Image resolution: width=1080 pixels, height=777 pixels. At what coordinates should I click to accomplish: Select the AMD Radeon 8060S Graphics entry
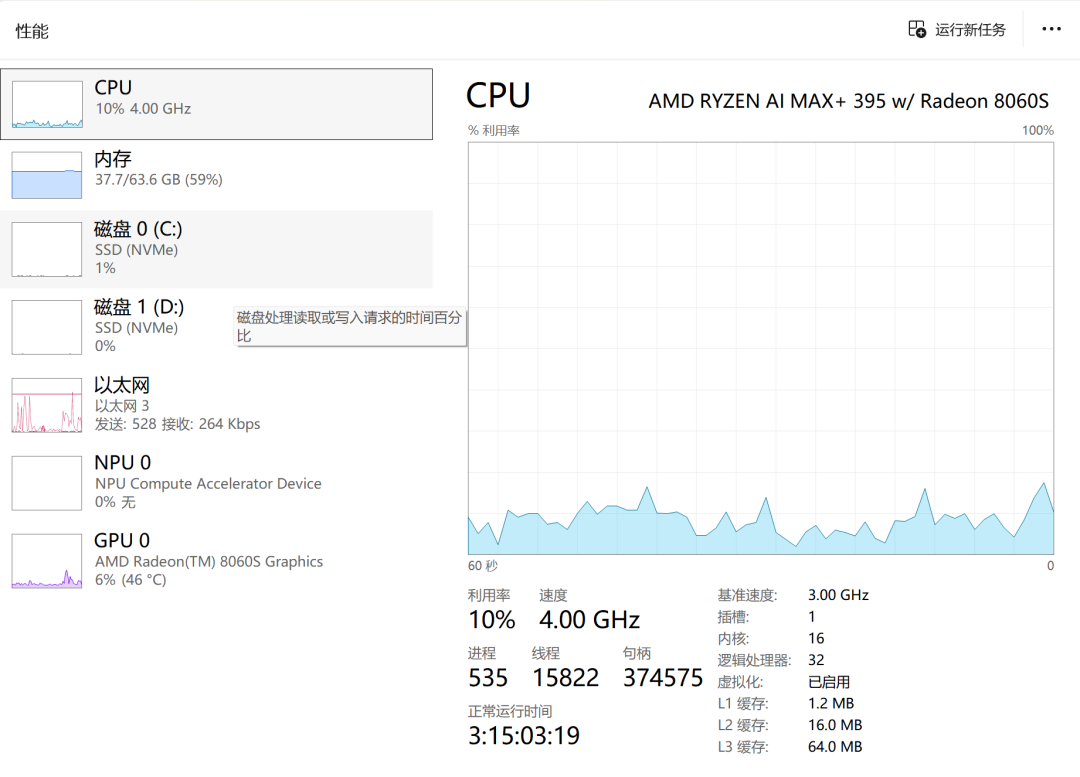216,560
